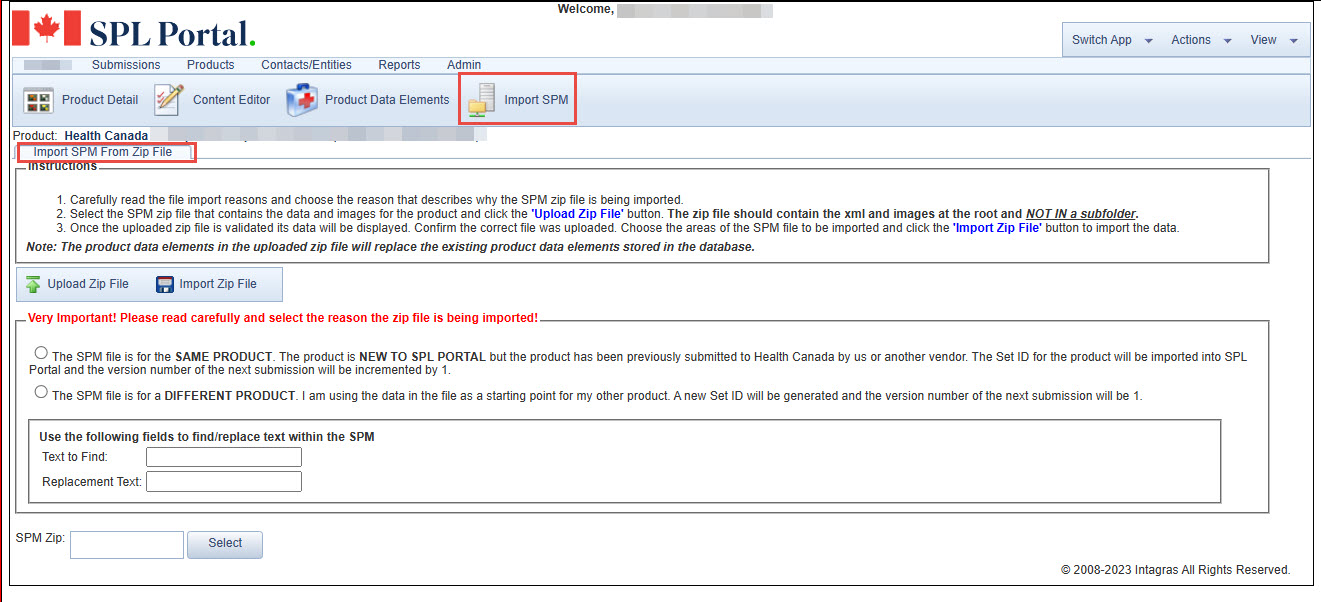Expand the Switch App dropdown
This screenshot has width=1321, height=602.
[x=1112, y=40]
